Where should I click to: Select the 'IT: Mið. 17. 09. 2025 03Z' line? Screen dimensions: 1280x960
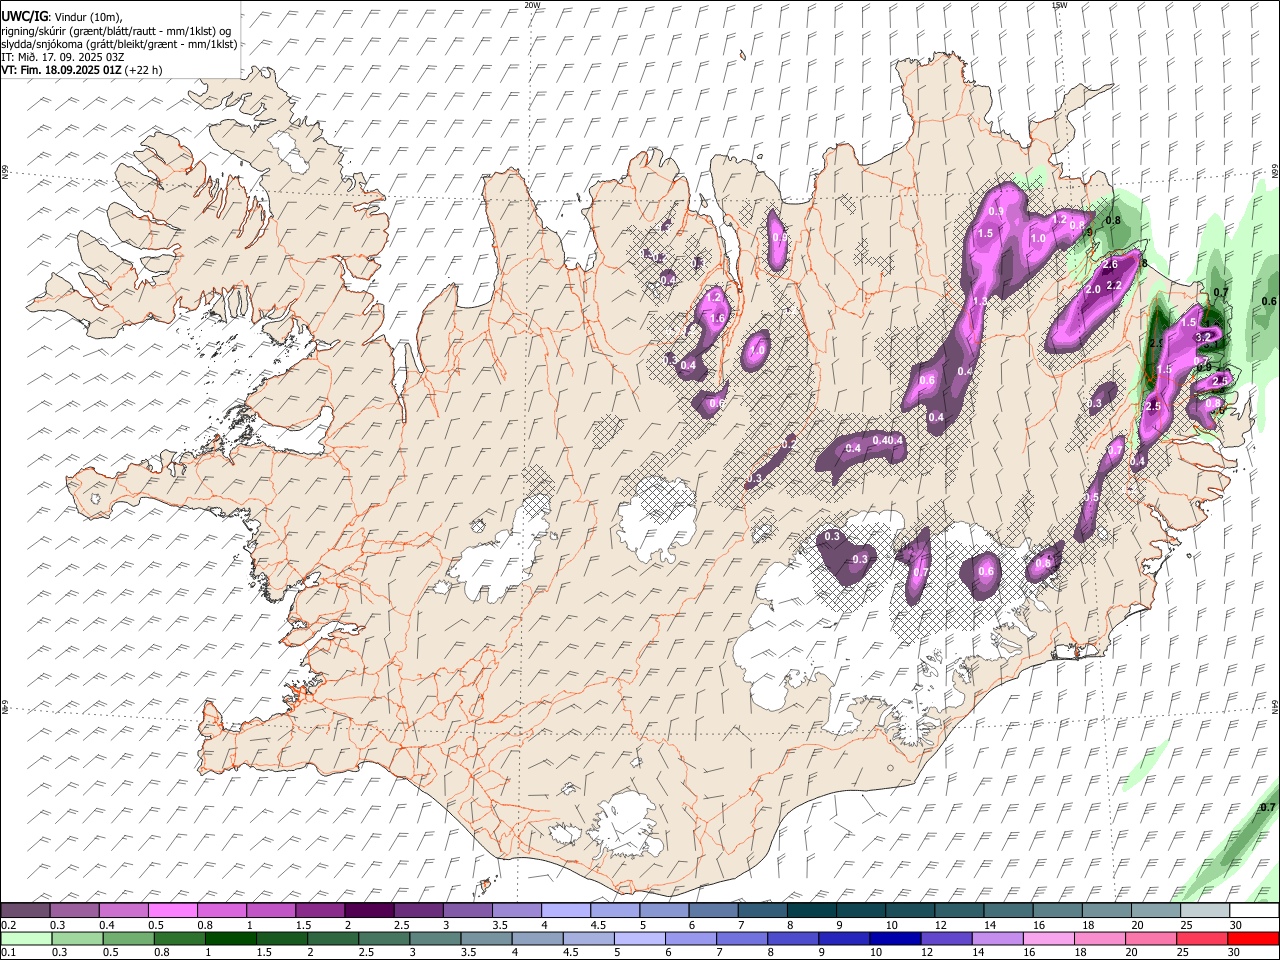tap(62, 57)
